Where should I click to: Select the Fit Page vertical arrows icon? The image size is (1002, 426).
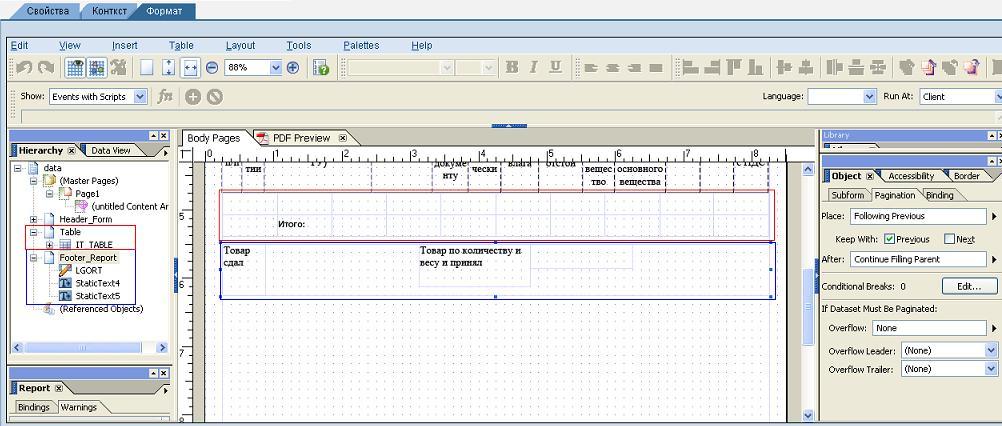168,68
